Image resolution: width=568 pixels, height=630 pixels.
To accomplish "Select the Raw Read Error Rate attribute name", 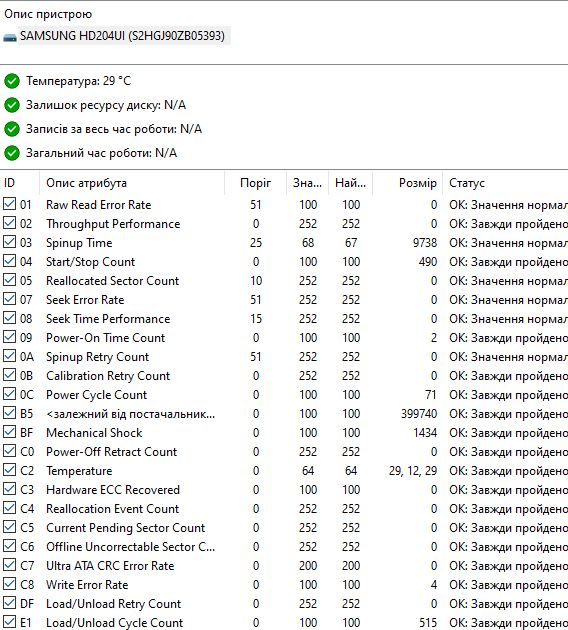I will point(98,205).
